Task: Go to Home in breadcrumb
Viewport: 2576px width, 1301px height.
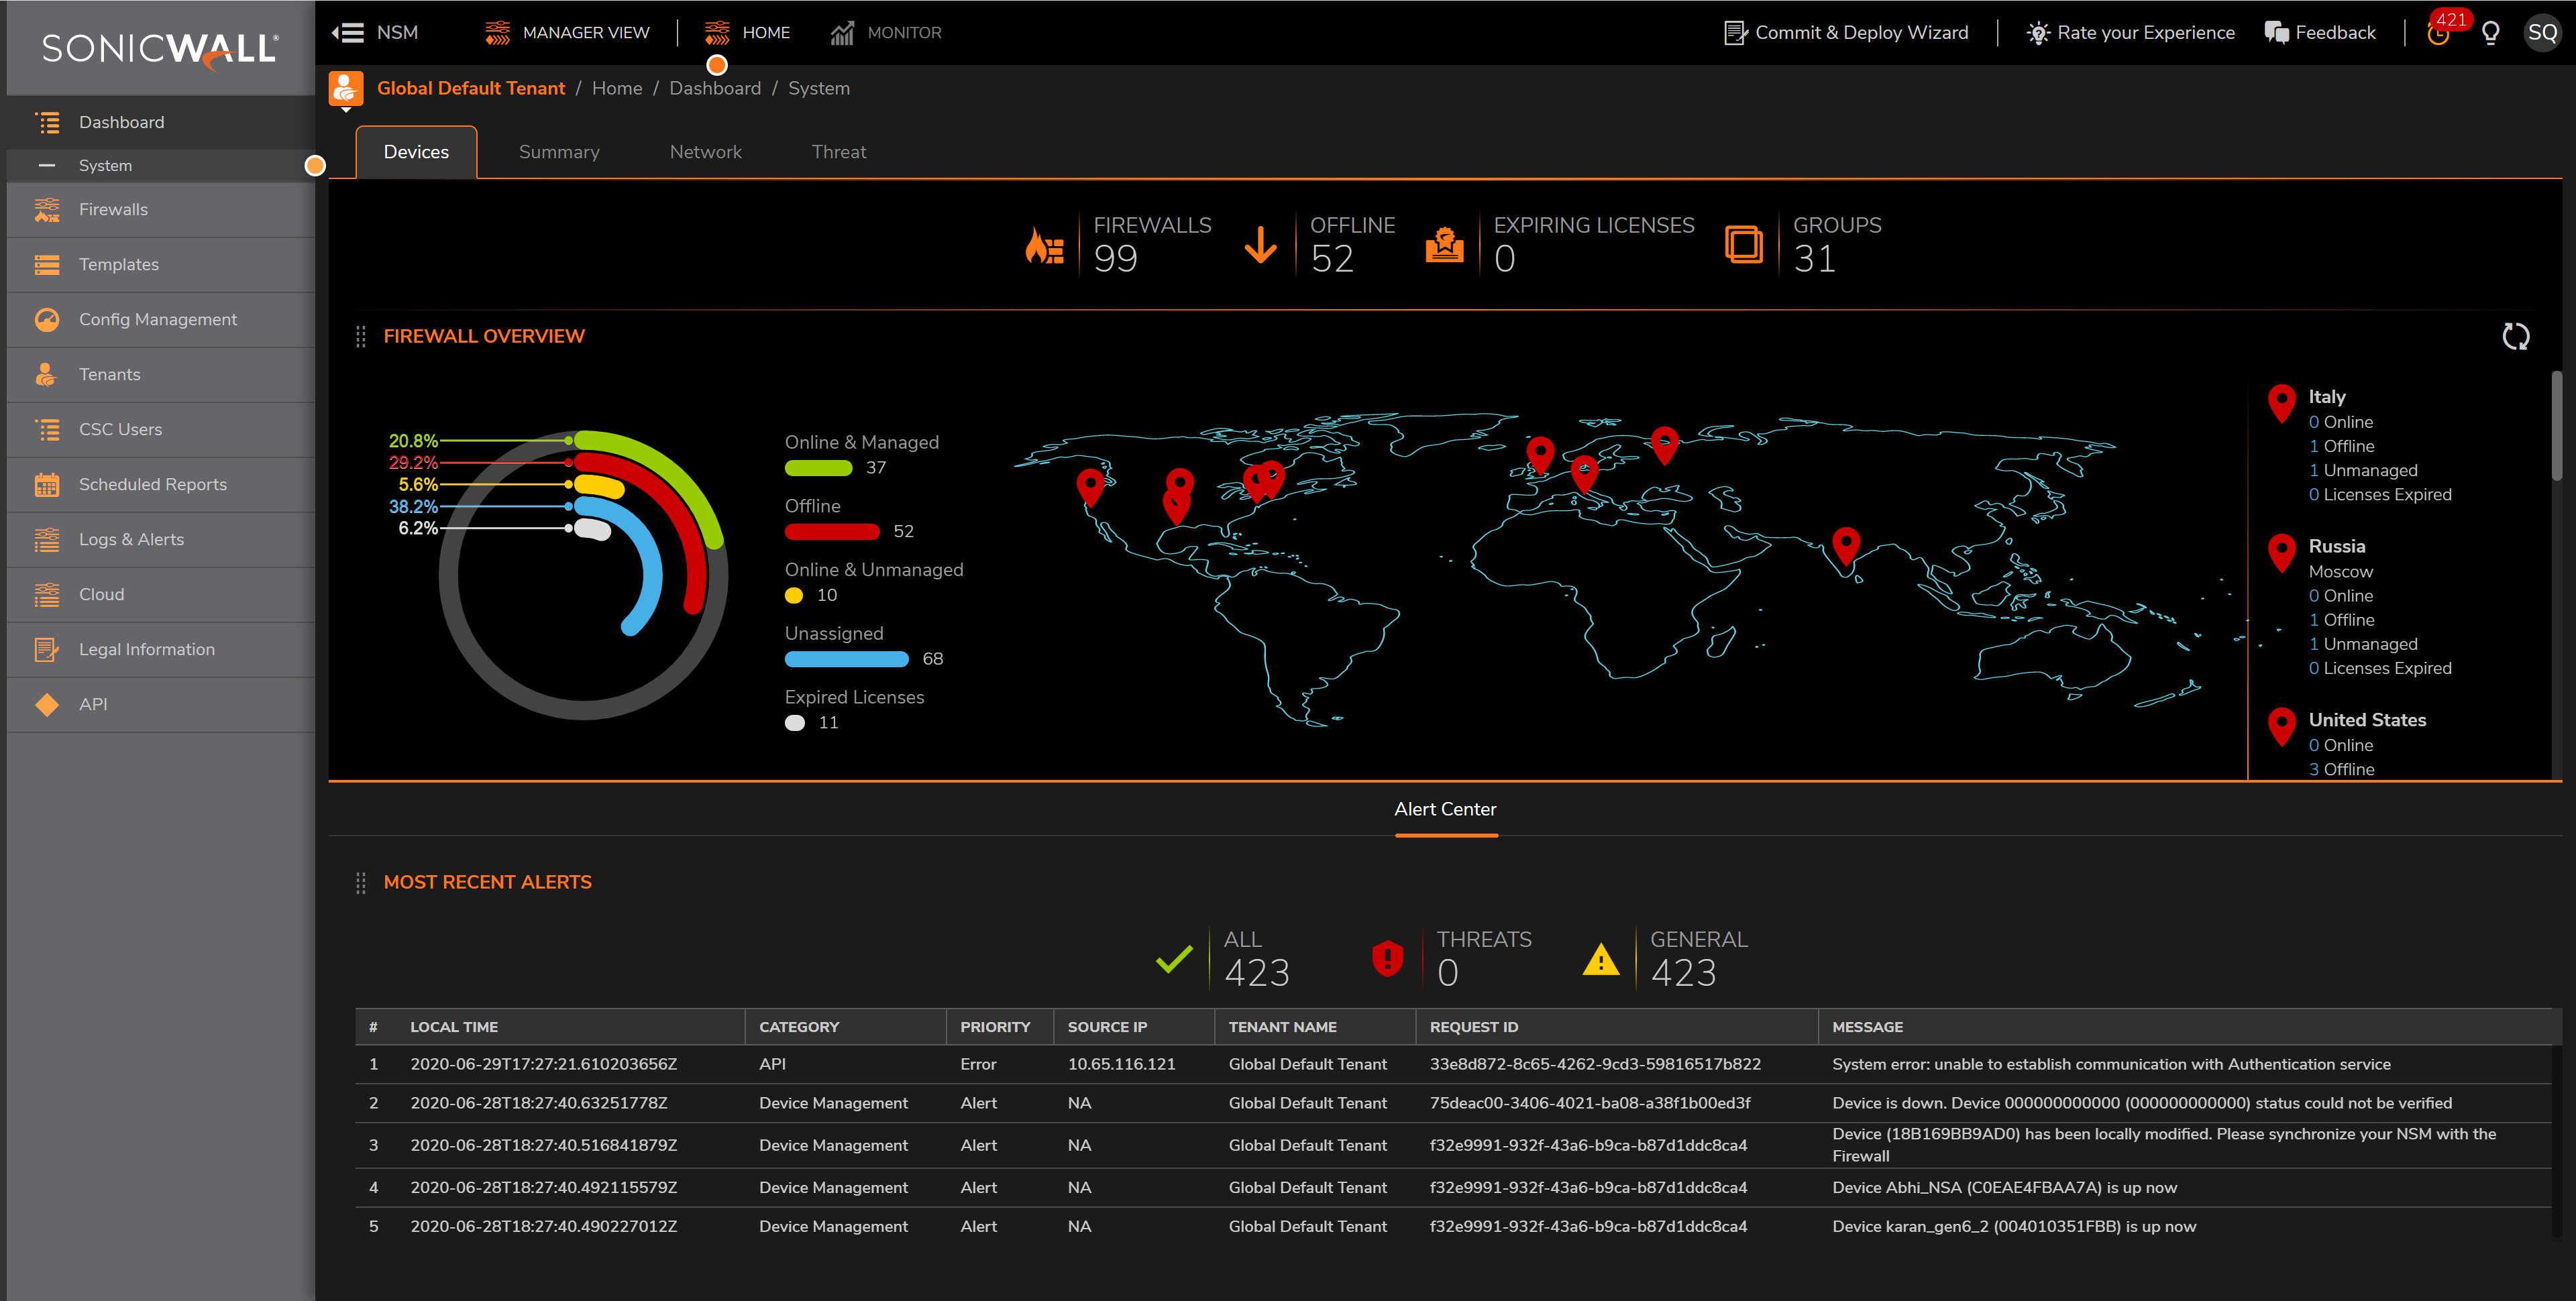Action: (x=617, y=89)
